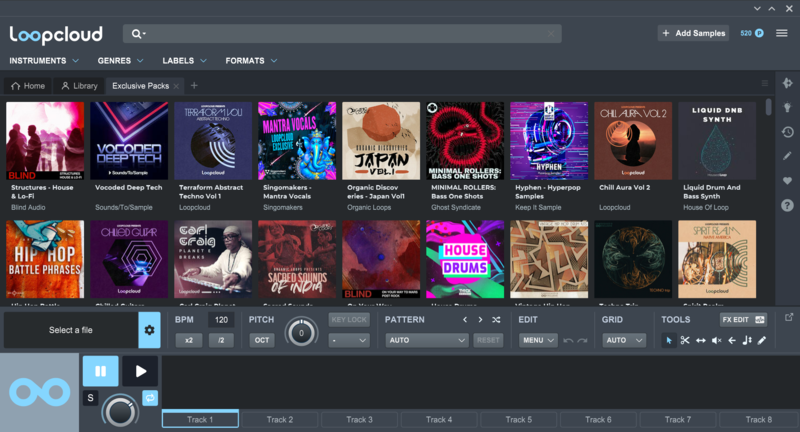Toggle the KEY LOCK button
This screenshot has height=432, width=800.
[349, 320]
